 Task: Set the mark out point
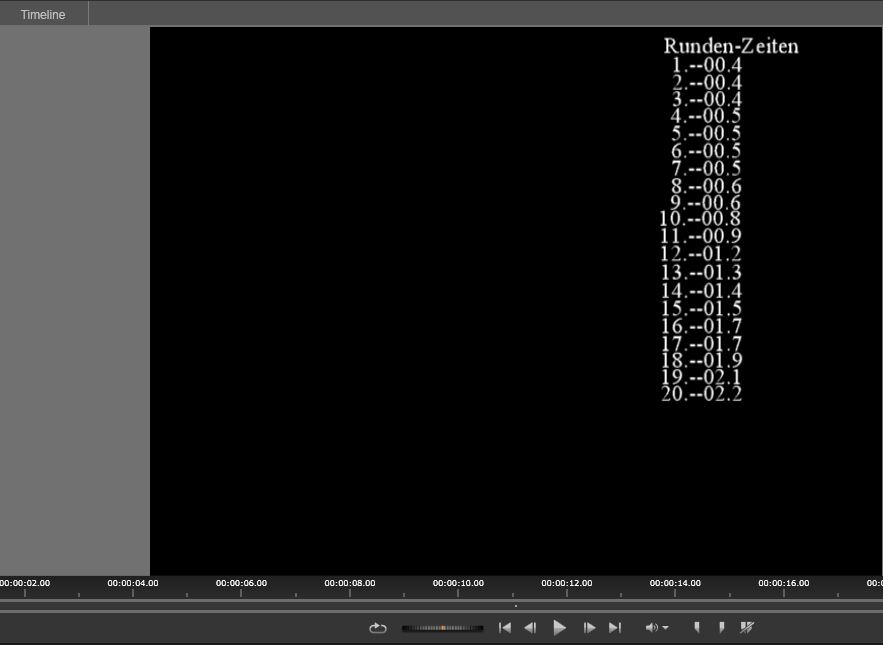pyautogui.click(x=722, y=627)
